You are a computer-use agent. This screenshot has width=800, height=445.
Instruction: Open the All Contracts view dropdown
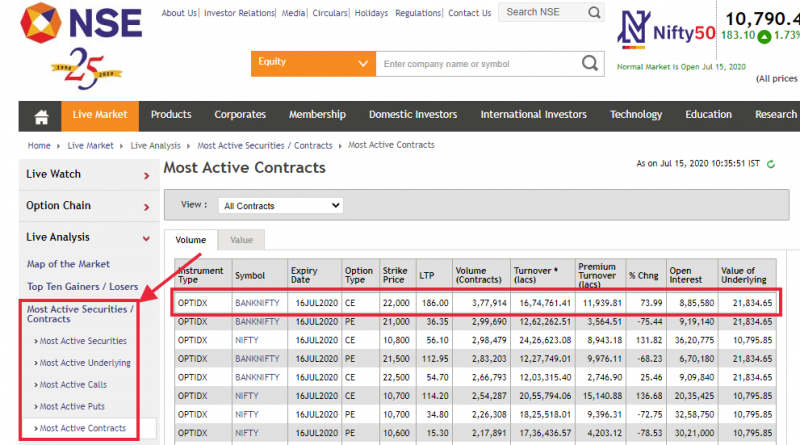[281, 206]
